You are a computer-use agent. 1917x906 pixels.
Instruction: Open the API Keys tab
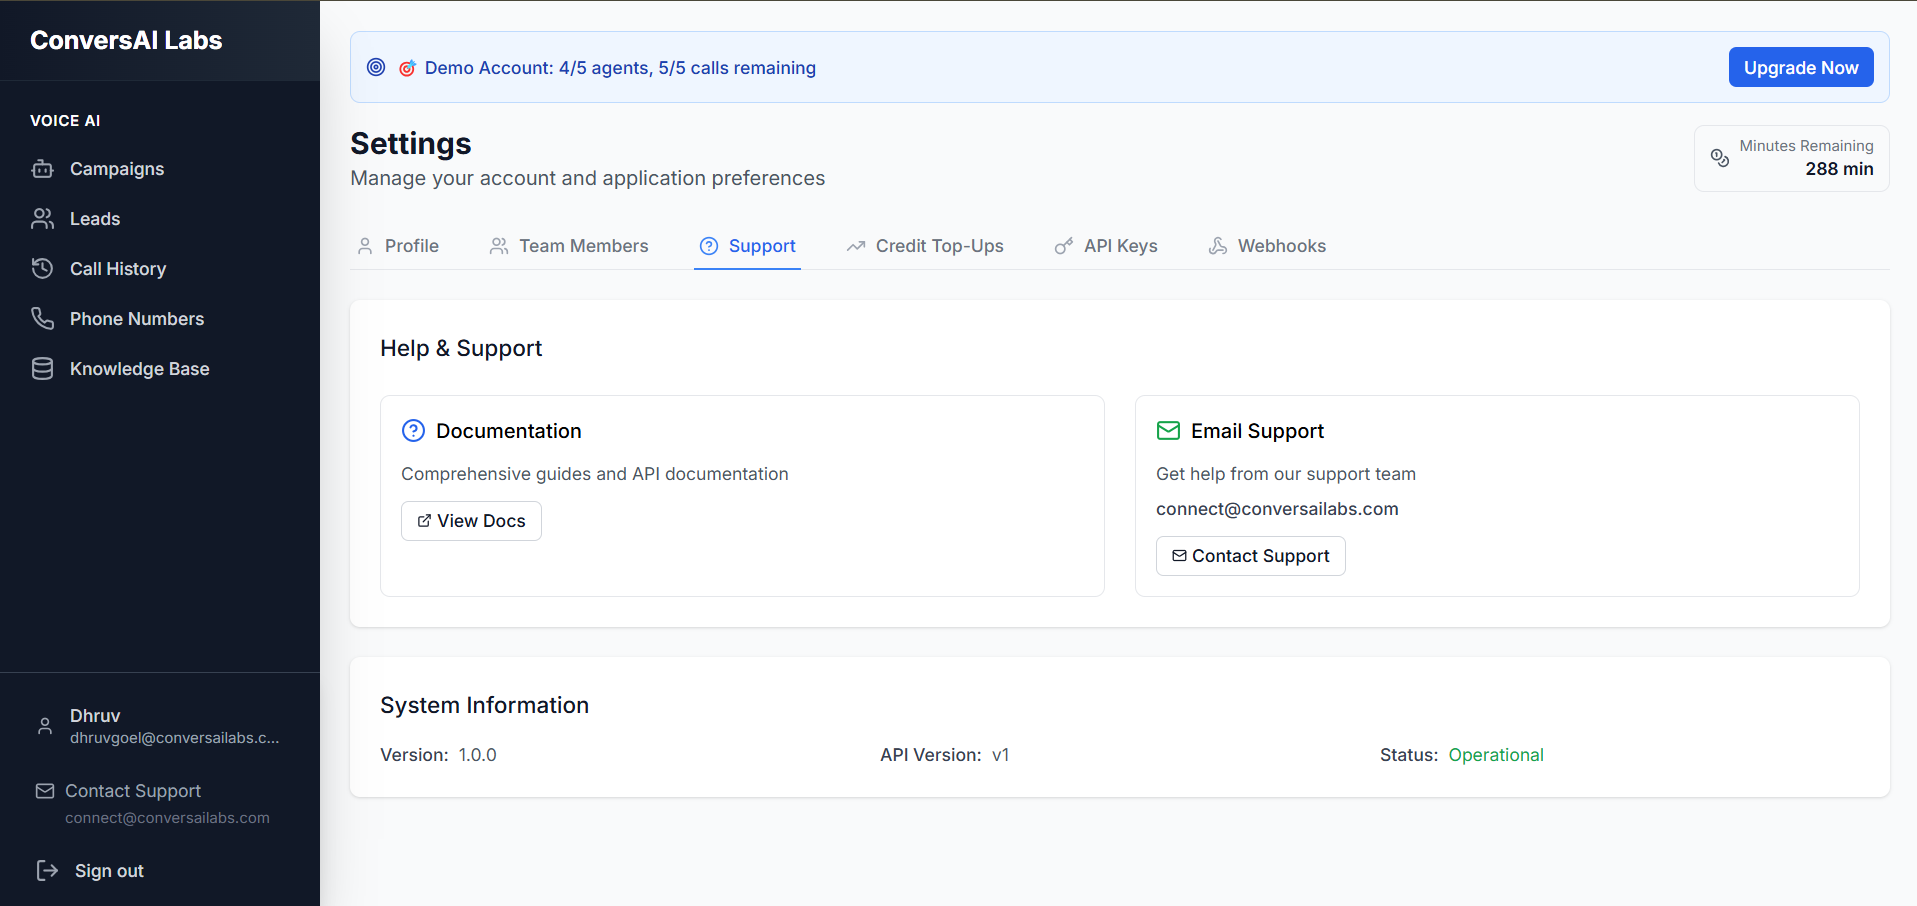1106,246
